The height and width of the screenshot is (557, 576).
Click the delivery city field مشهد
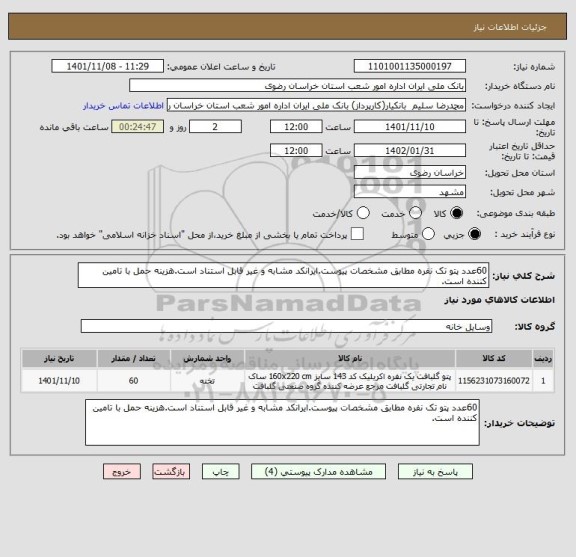410,192
